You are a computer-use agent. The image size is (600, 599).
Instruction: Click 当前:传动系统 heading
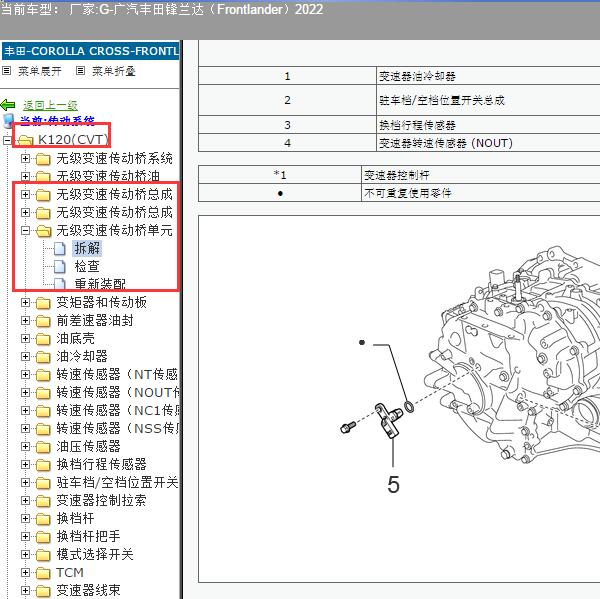(57, 121)
